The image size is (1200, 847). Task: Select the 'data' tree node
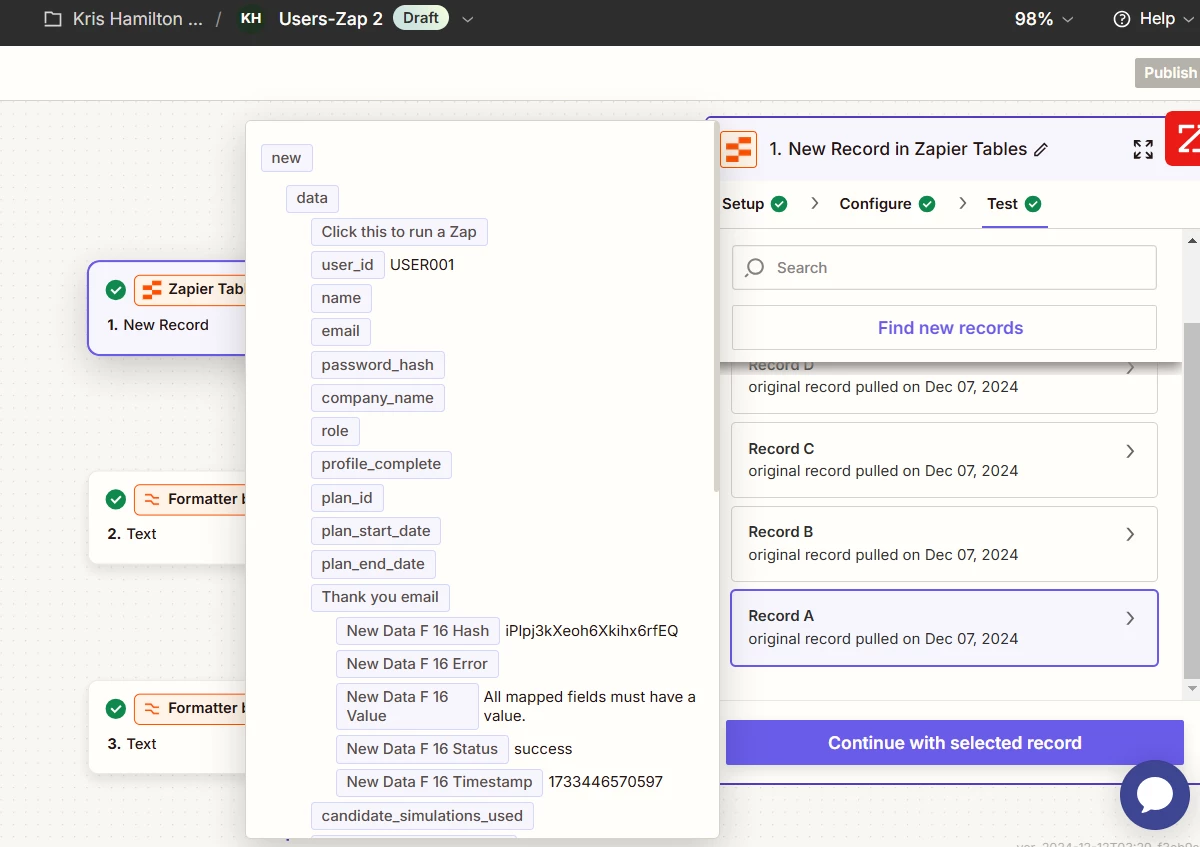point(312,198)
